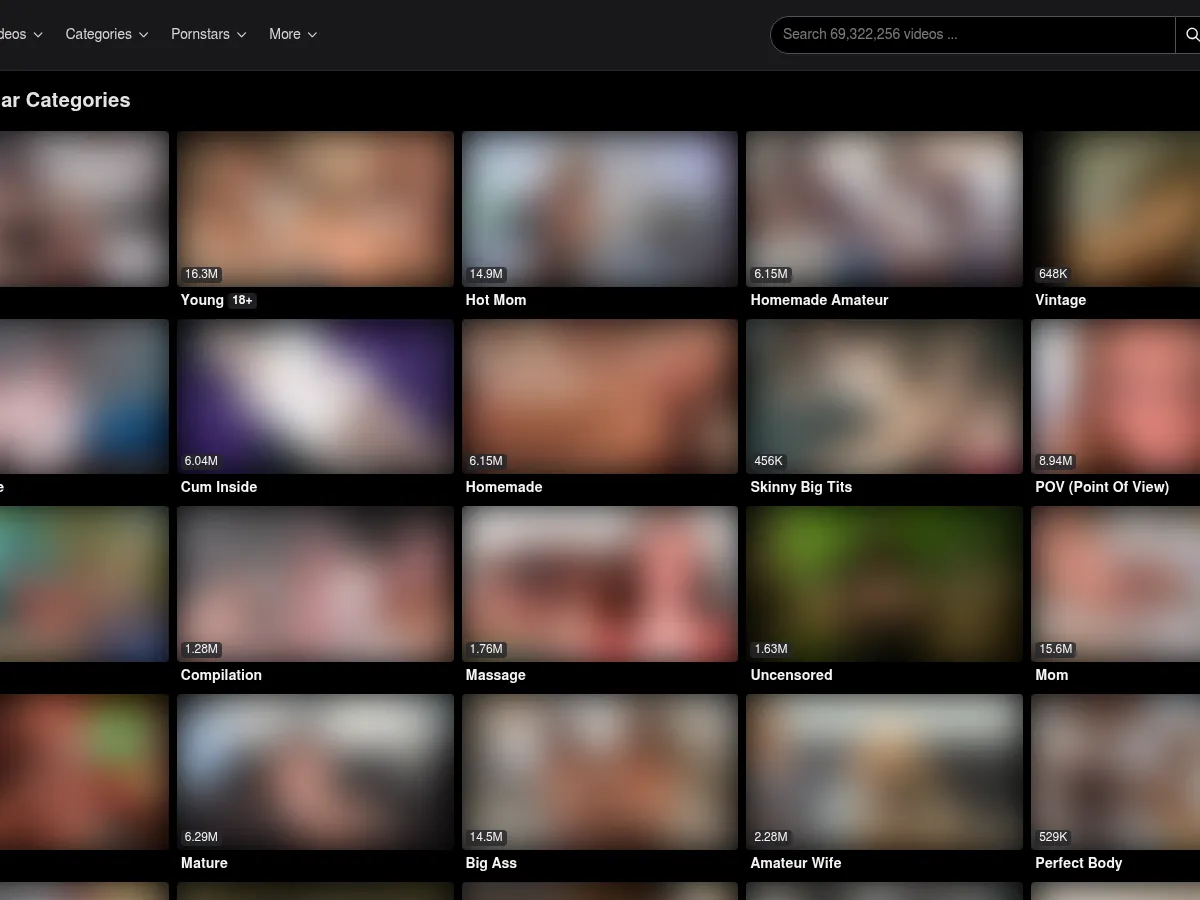Click the Massage category label
Image resolution: width=1200 pixels, height=900 pixels.
(x=495, y=675)
